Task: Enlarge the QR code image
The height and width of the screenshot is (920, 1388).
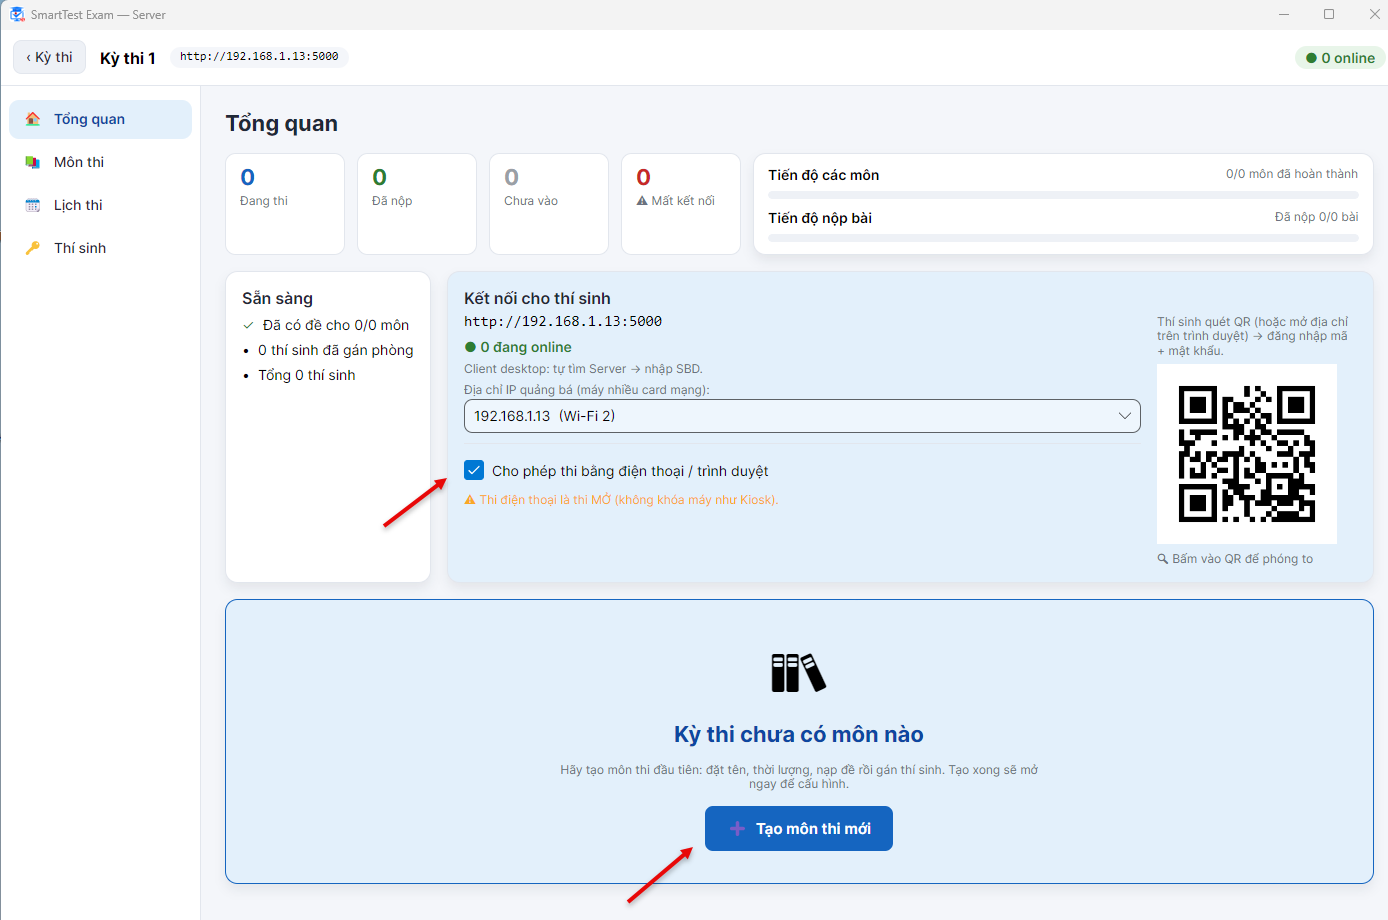Action: (x=1247, y=454)
